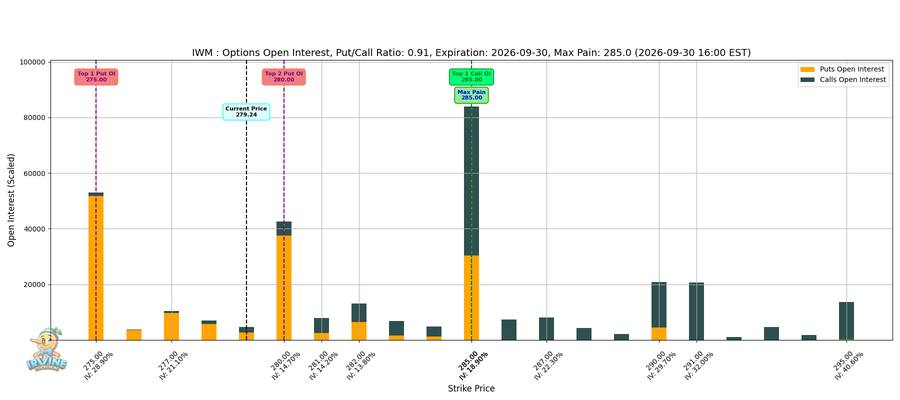900x400 pixels.
Task: Click the call bar at strike 295.00
Action: click(847, 321)
